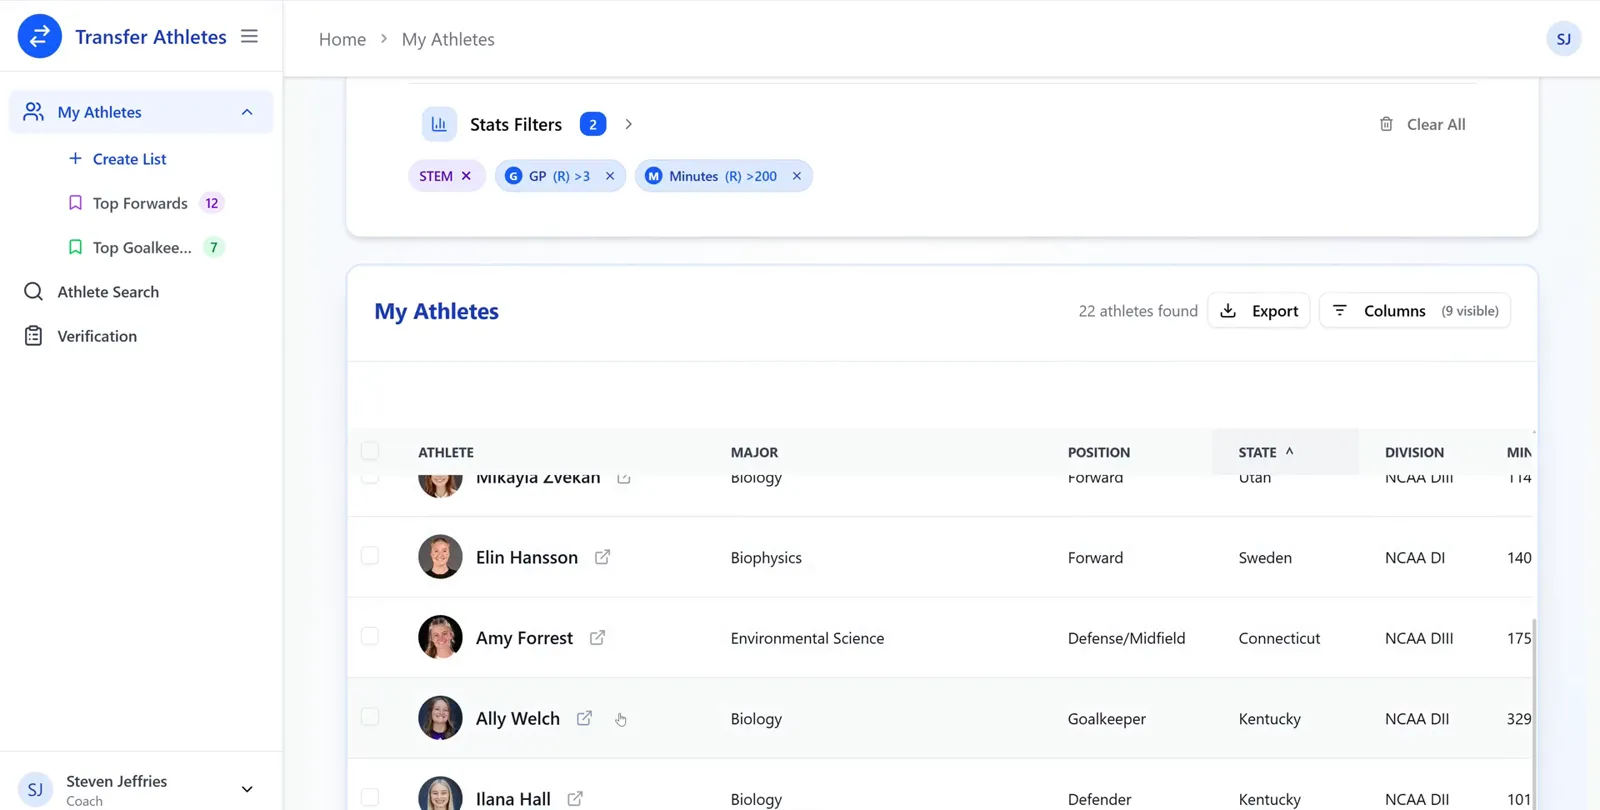The image size is (1600, 810).
Task: Open Ally Welch's external profile link icon
Action: pyautogui.click(x=584, y=718)
